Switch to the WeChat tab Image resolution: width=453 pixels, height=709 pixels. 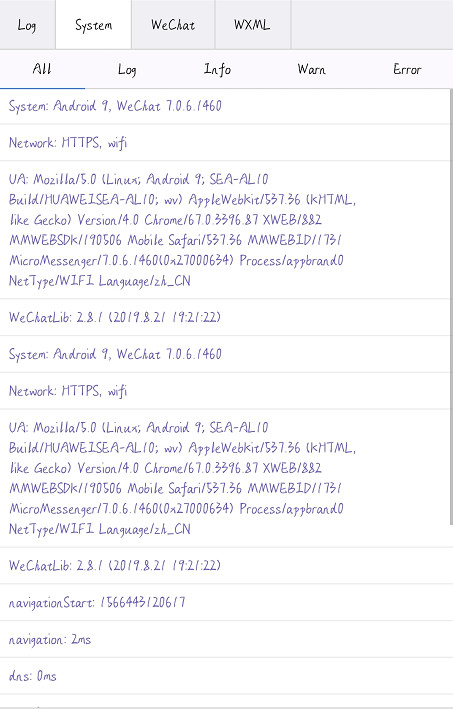[173, 24]
